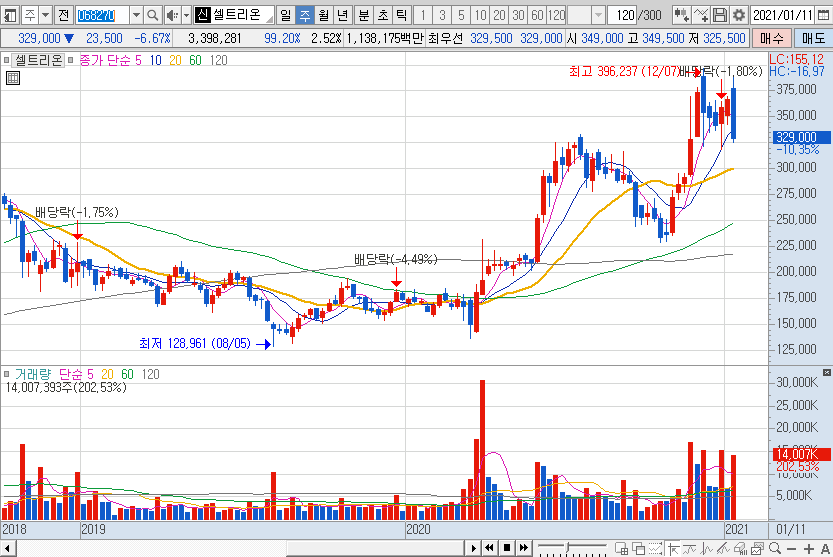Switch chart to yearly period 년

click(x=343, y=15)
